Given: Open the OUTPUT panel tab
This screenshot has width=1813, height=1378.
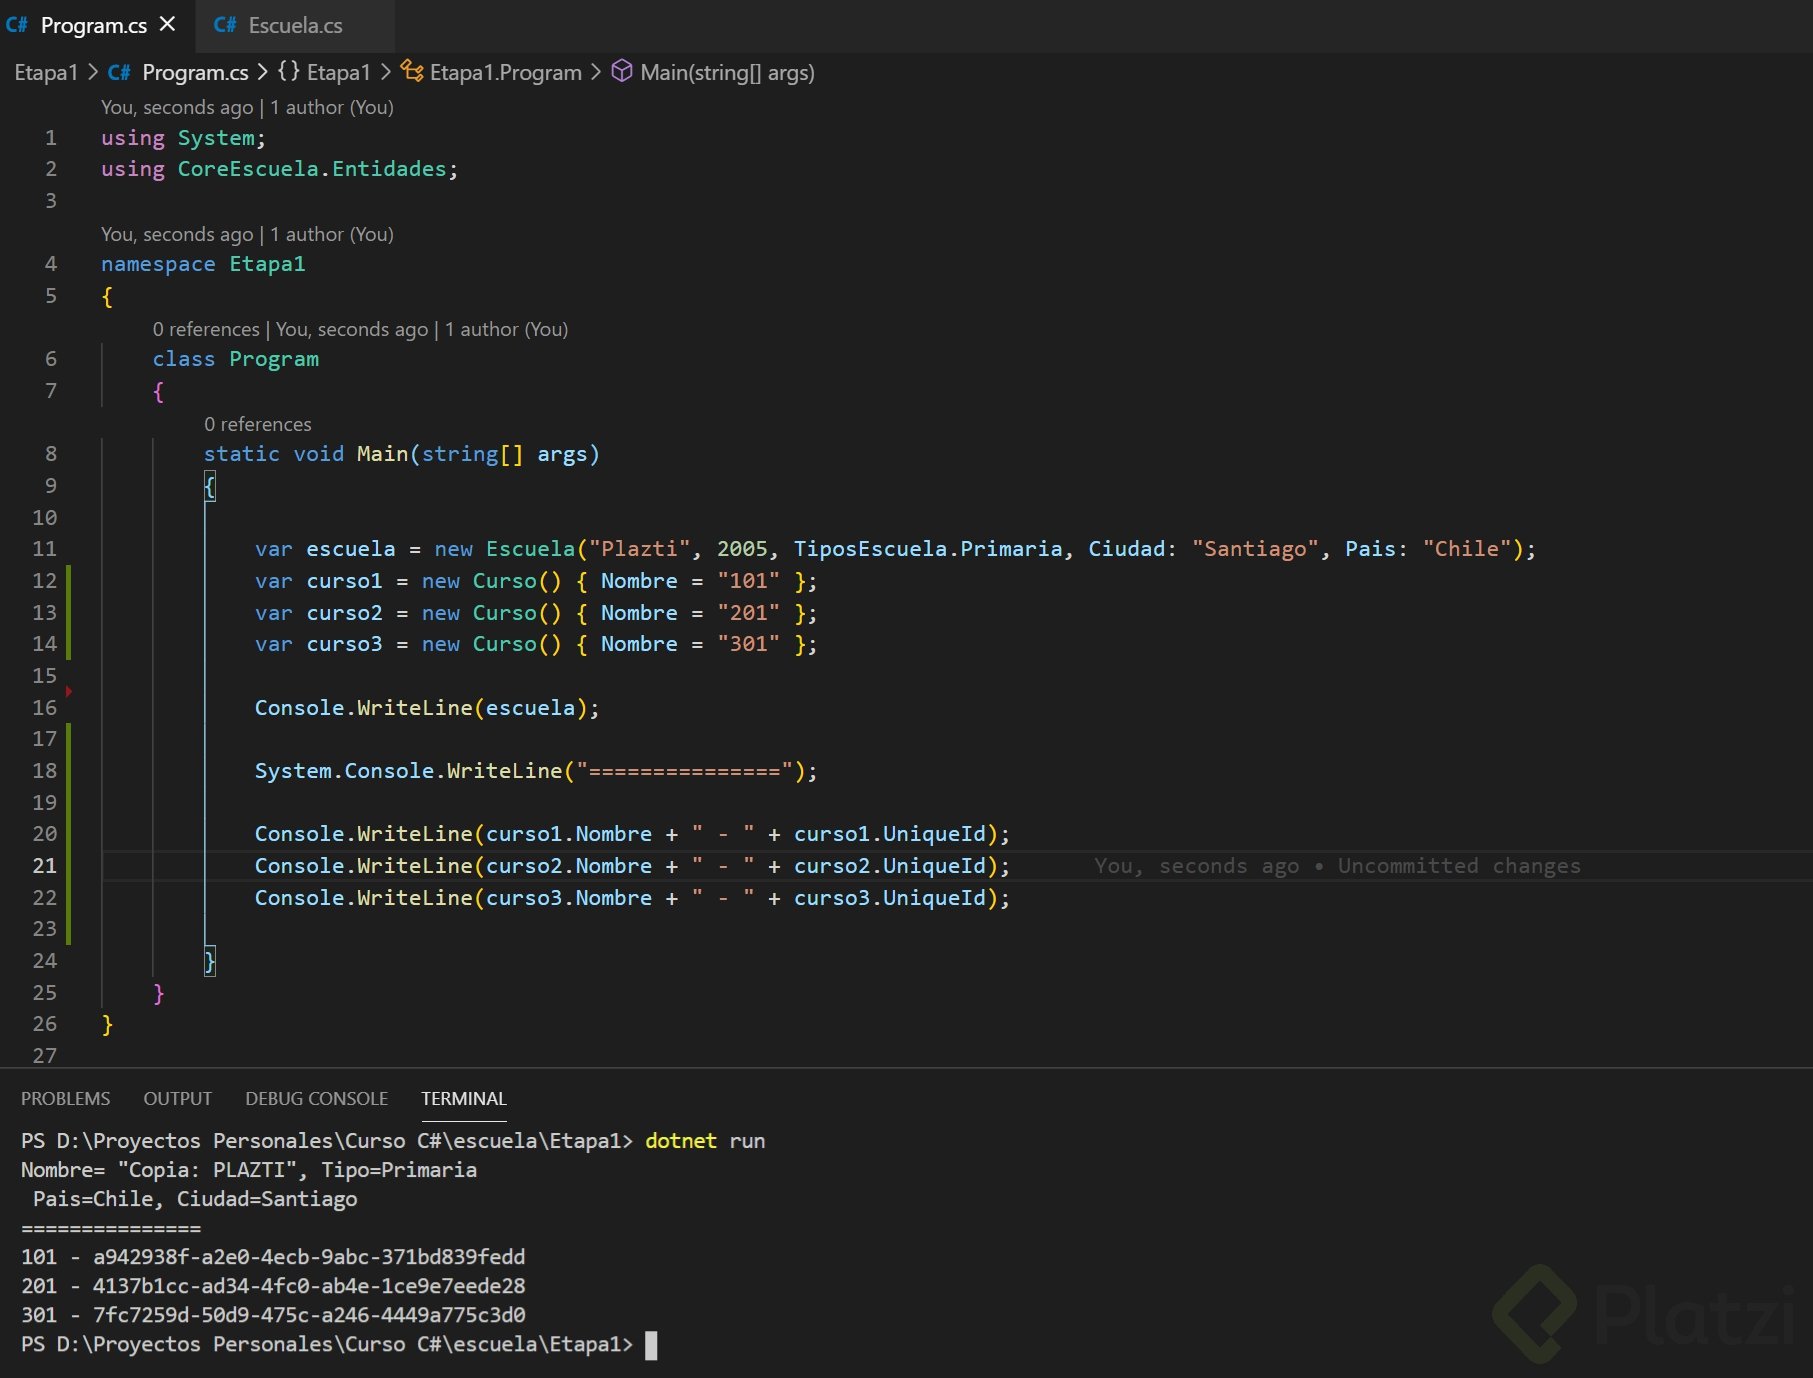Looking at the screenshot, I should pos(177,1098).
